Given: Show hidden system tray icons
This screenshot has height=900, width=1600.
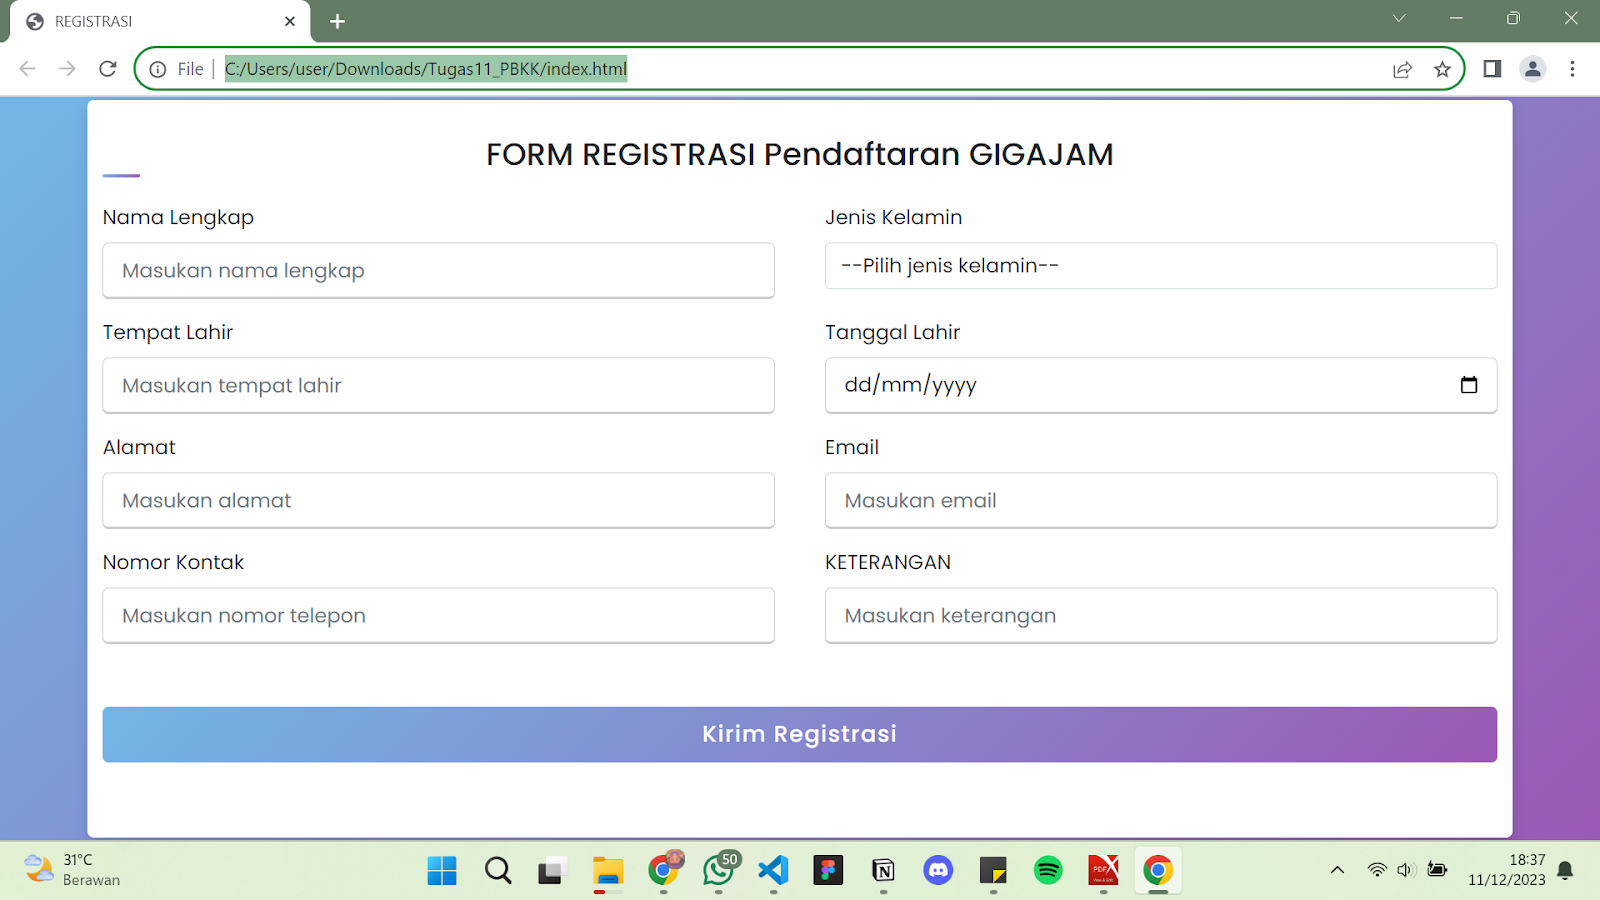Looking at the screenshot, I should [1337, 870].
